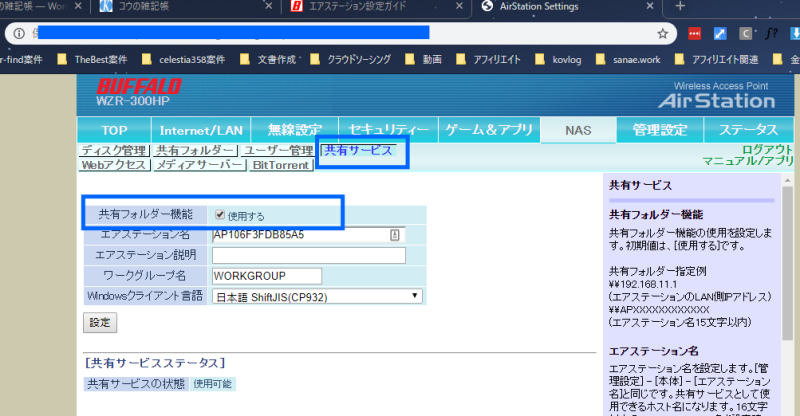Screen dimensions: 800x416
Task: Click the red extension icon in toolbar
Action: 694,33
